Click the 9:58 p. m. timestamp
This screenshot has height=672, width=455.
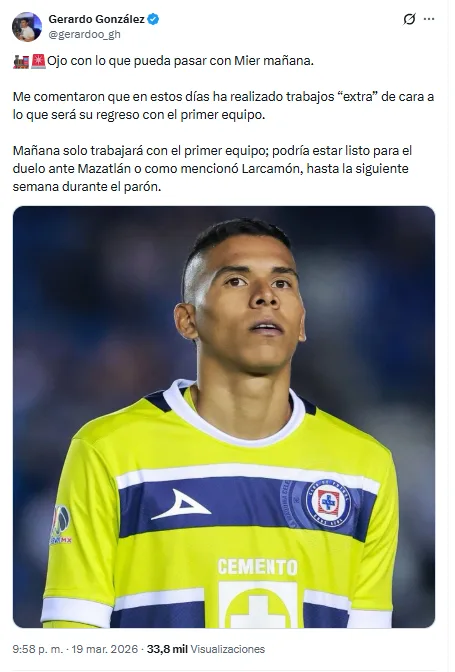click(37, 649)
